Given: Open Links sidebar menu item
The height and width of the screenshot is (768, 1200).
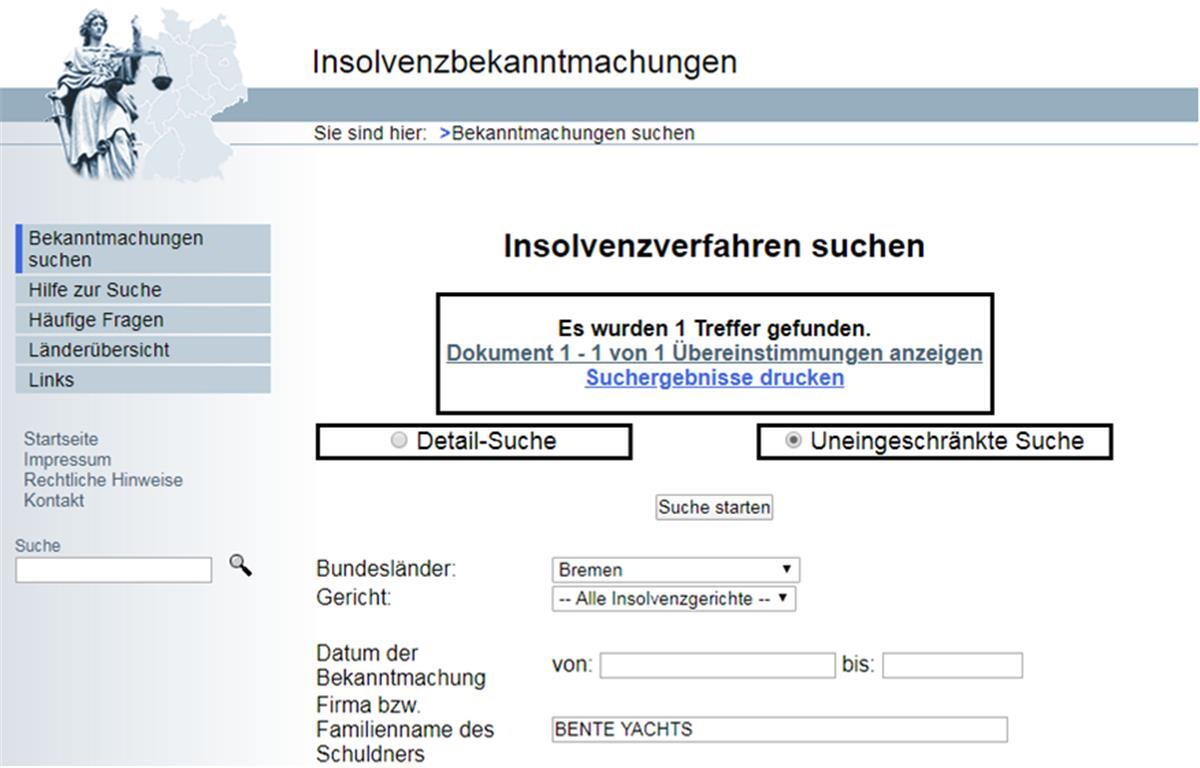Looking at the screenshot, I should coord(52,380).
